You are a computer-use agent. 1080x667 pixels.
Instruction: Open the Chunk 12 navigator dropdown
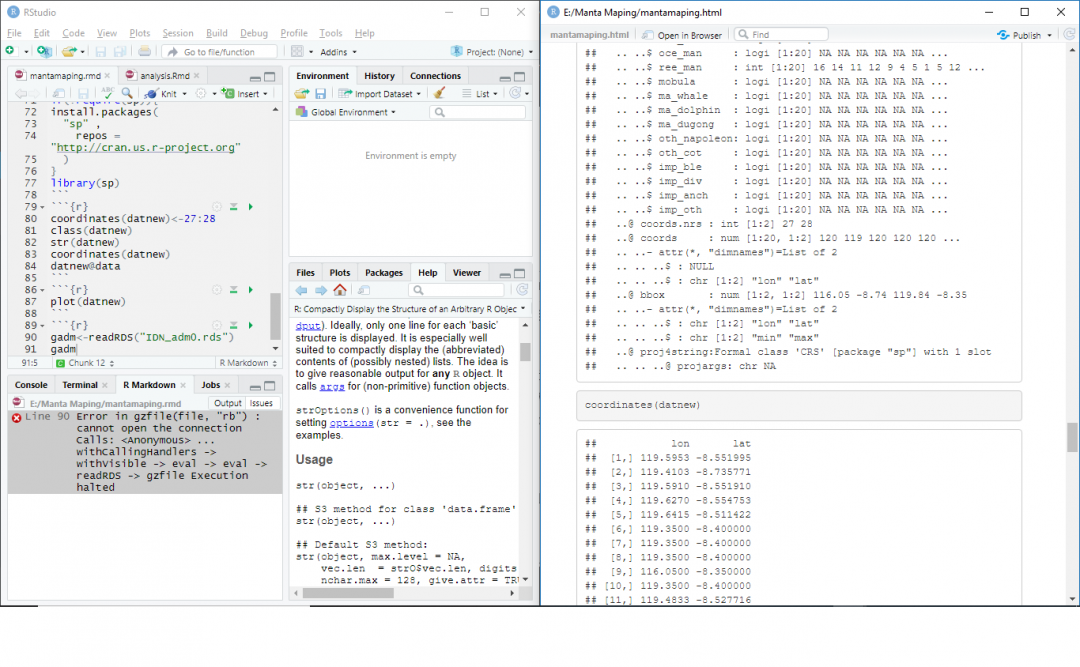[x=85, y=363]
